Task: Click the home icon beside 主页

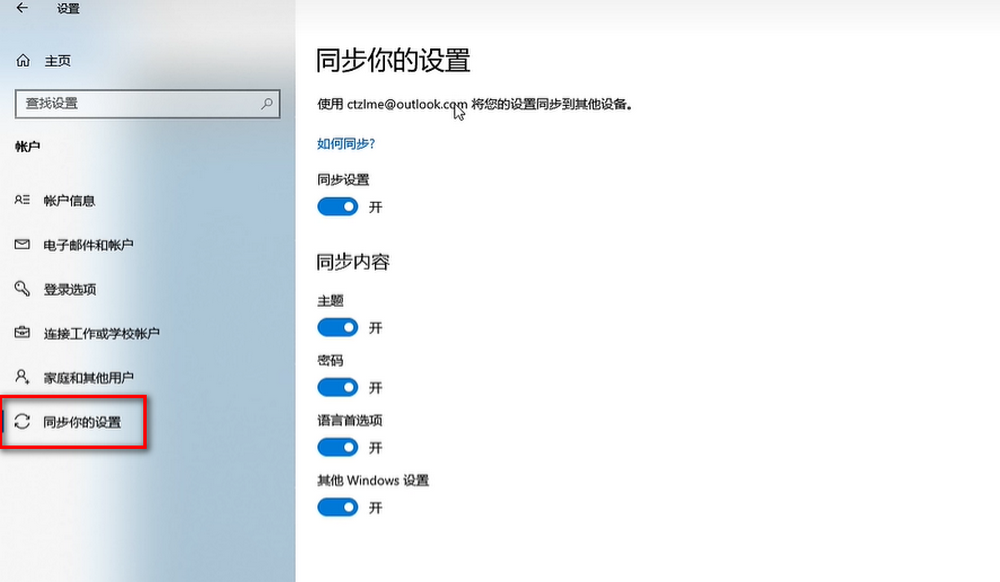Action: [x=23, y=61]
